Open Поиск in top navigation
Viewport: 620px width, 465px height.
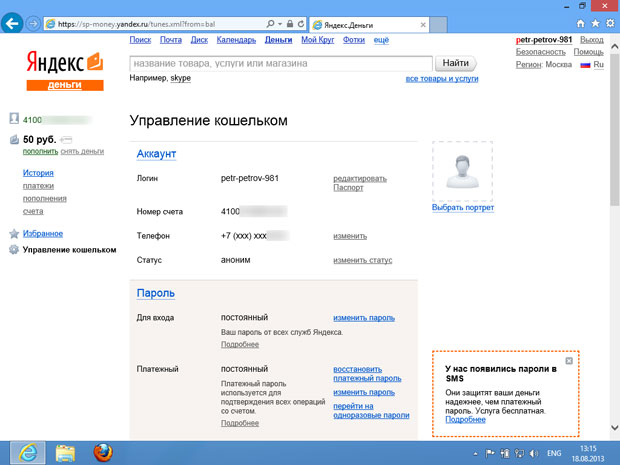(140, 40)
